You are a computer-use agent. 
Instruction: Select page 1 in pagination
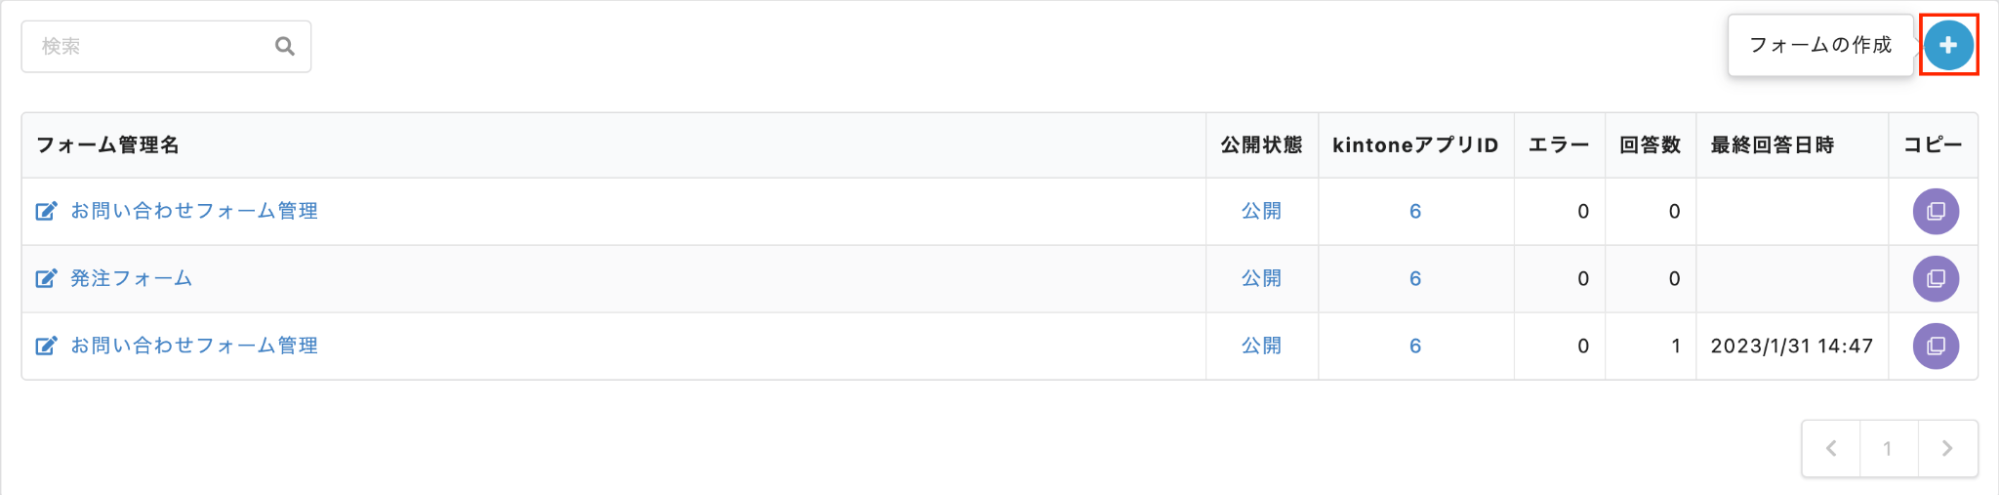tap(1888, 449)
